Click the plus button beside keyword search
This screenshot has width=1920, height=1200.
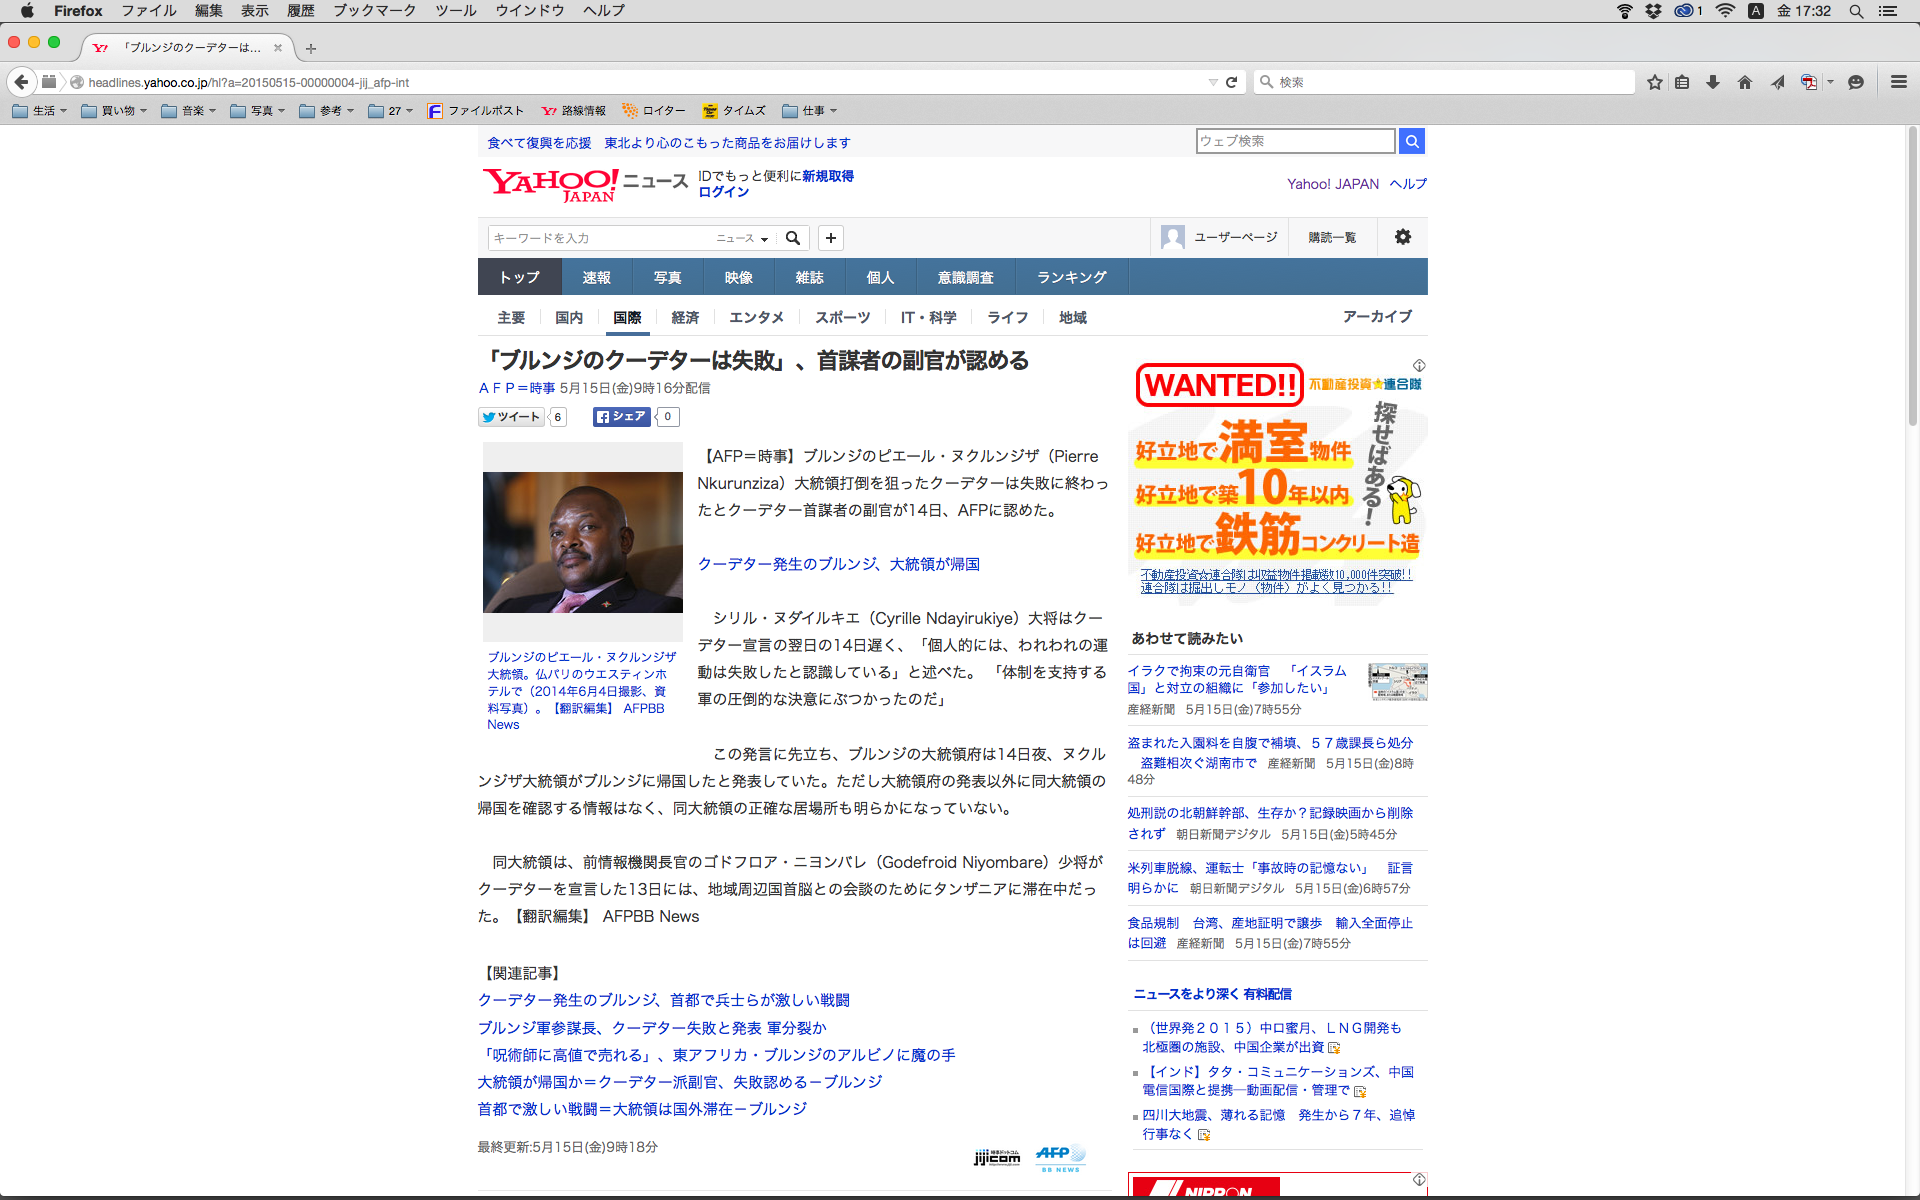(831, 238)
